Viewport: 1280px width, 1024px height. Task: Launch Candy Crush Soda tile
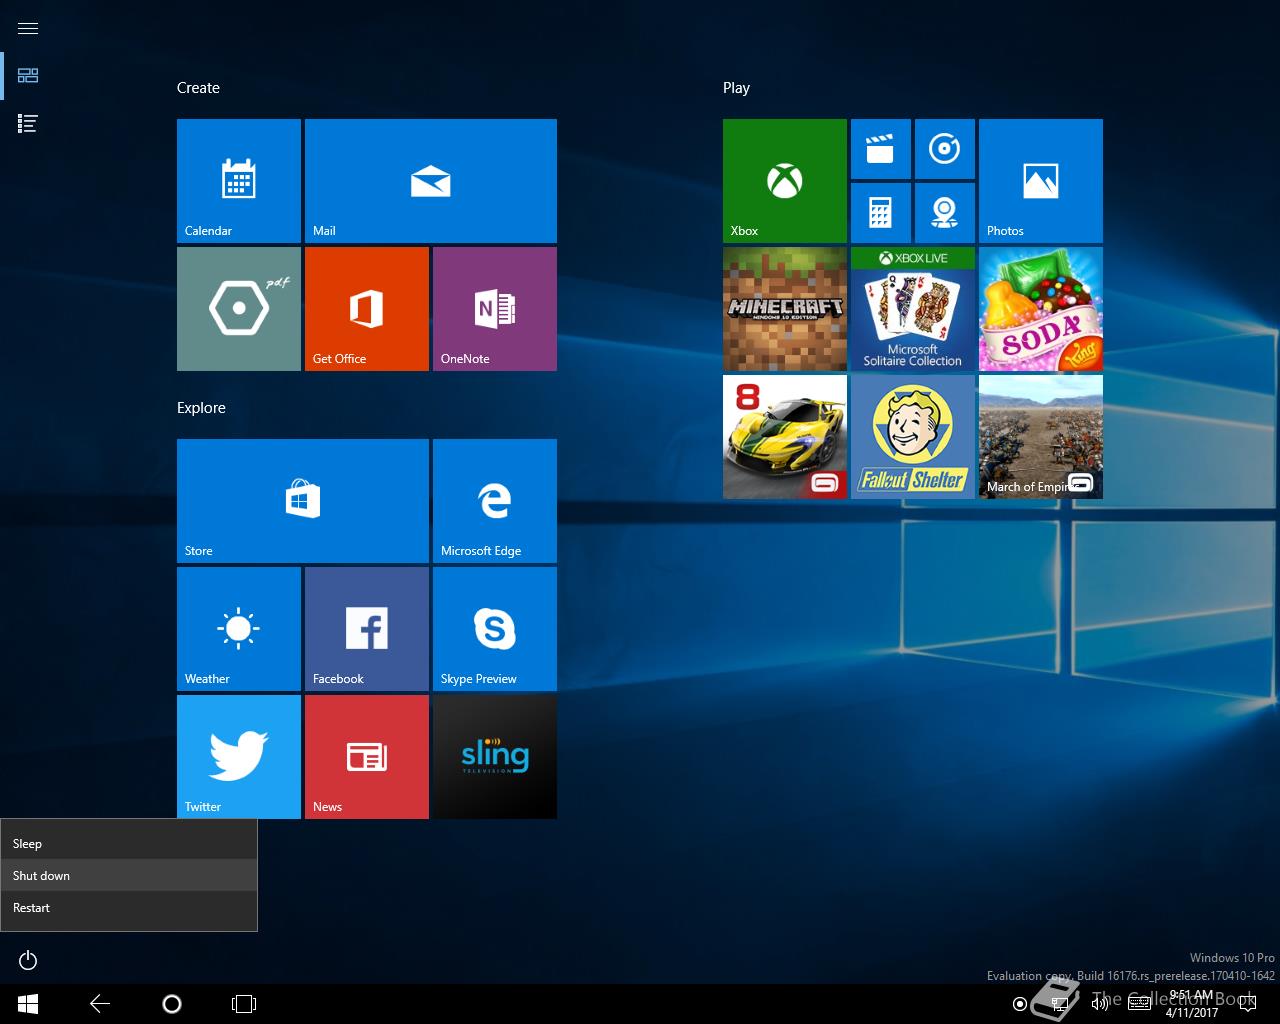(x=1041, y=309)
